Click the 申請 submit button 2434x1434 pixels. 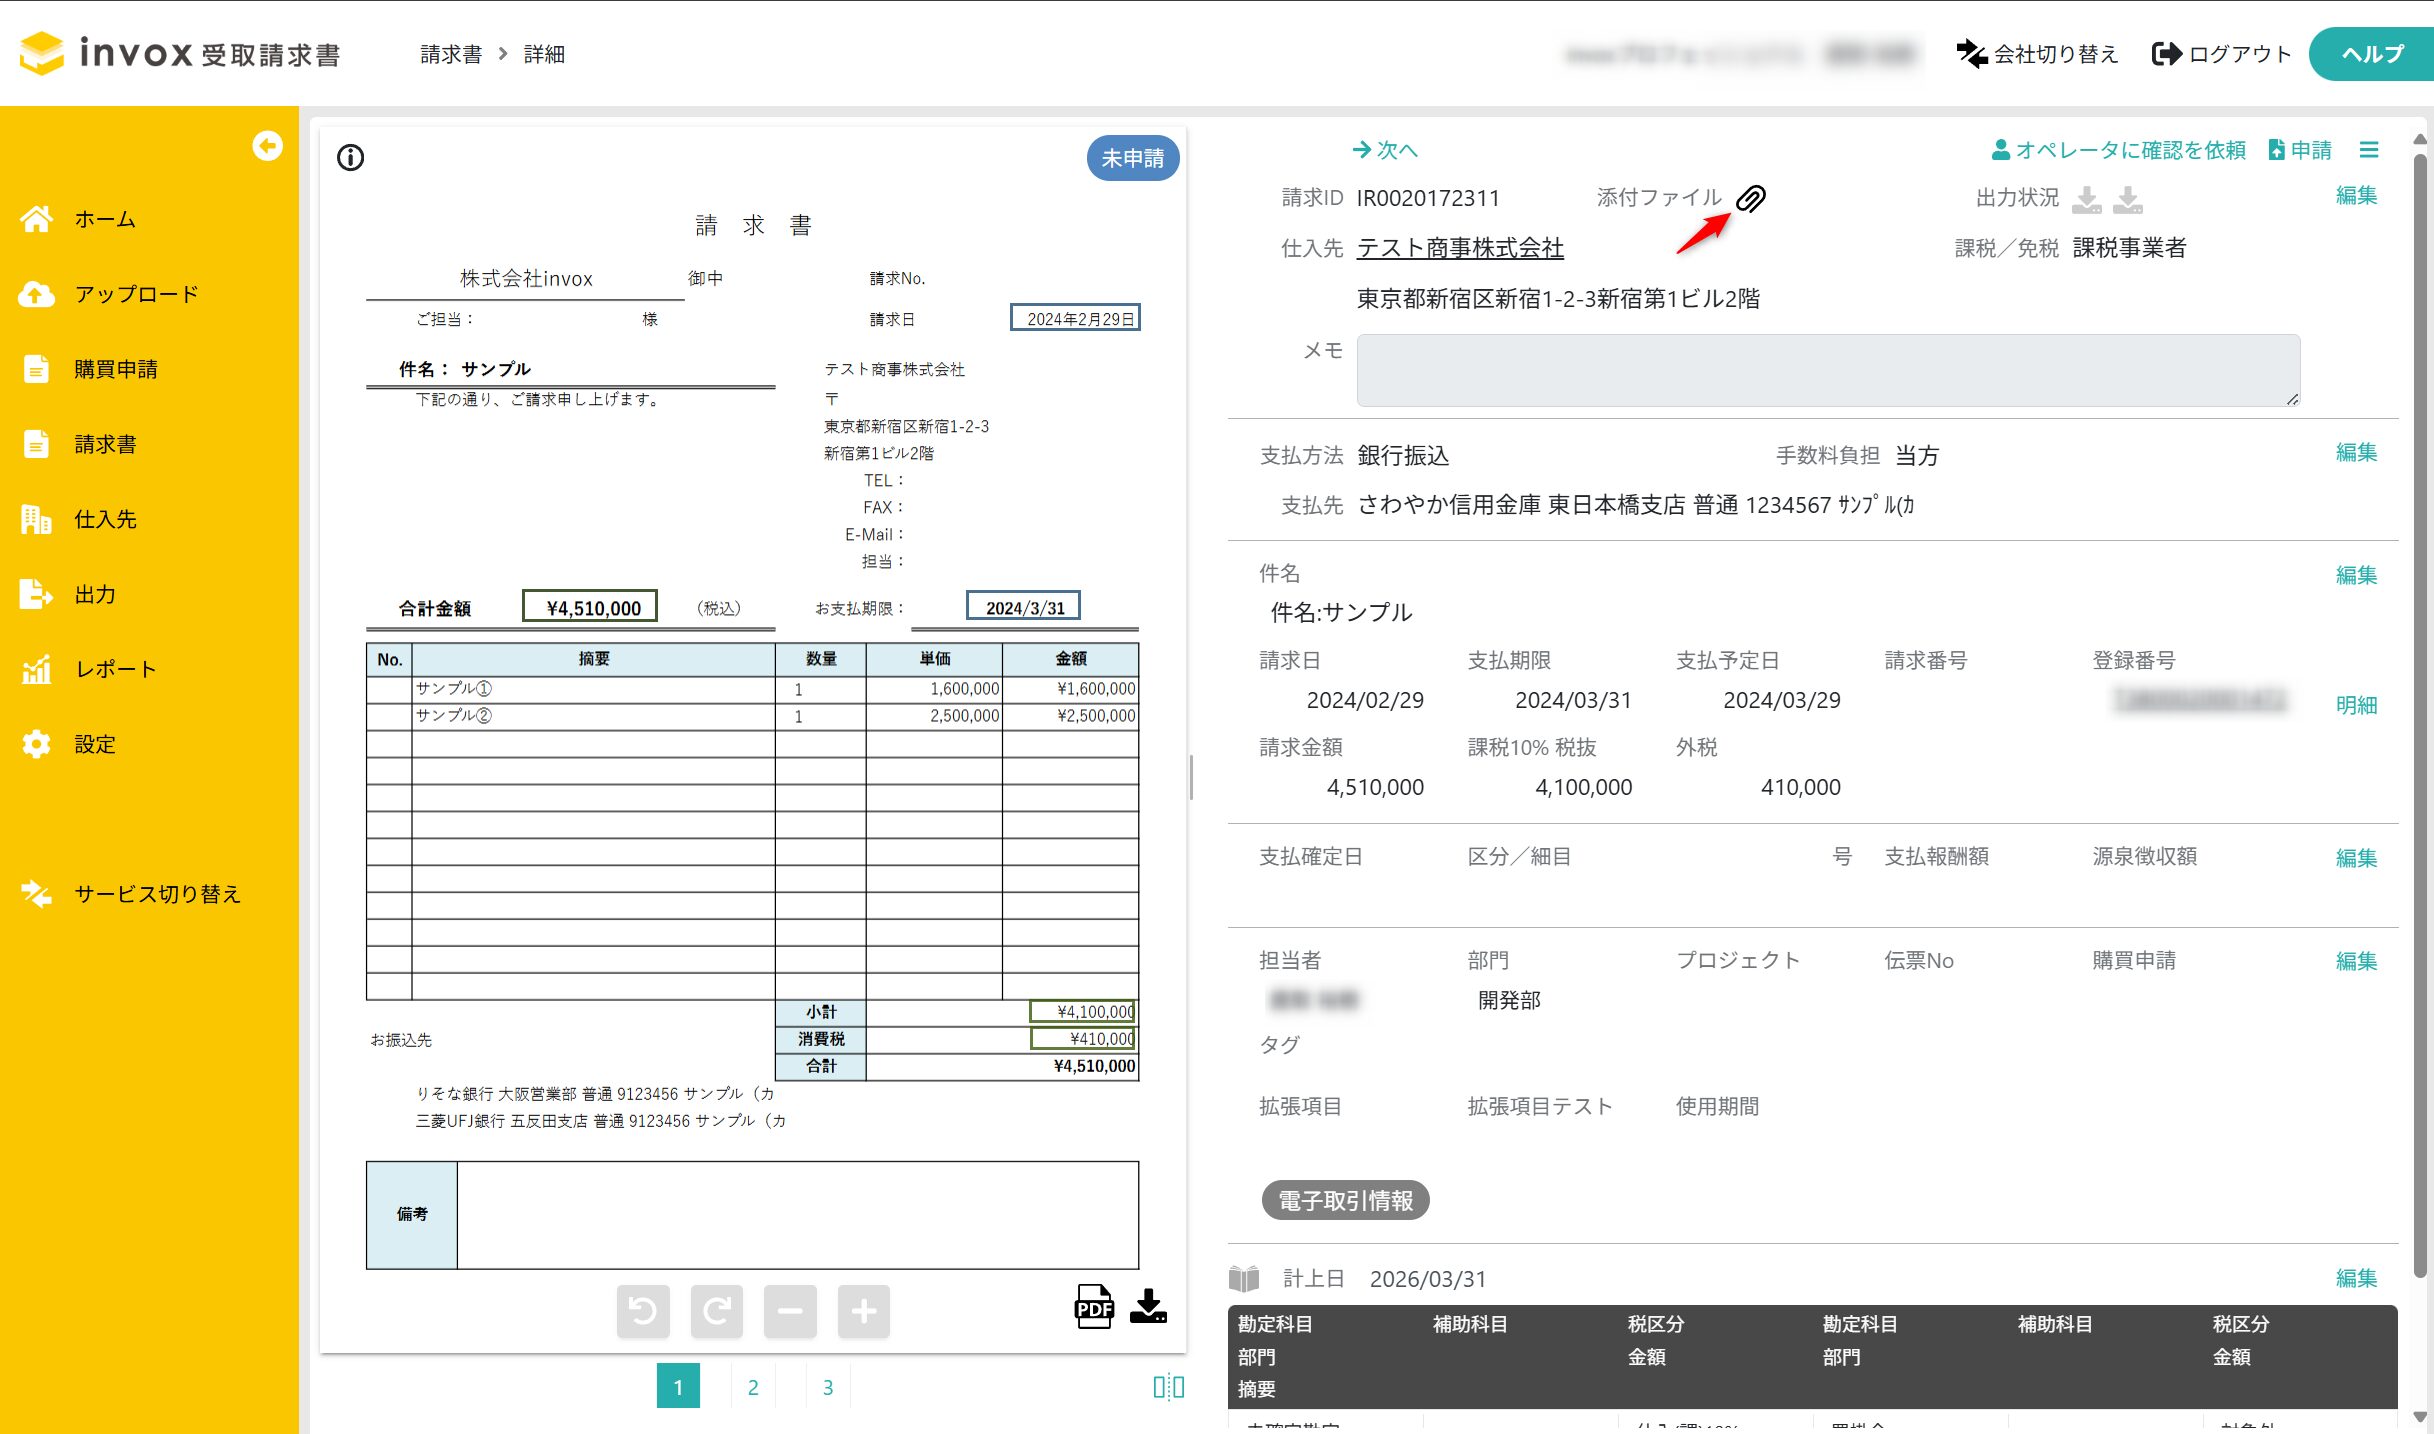pyautogui.click(x=2300, y=150)
